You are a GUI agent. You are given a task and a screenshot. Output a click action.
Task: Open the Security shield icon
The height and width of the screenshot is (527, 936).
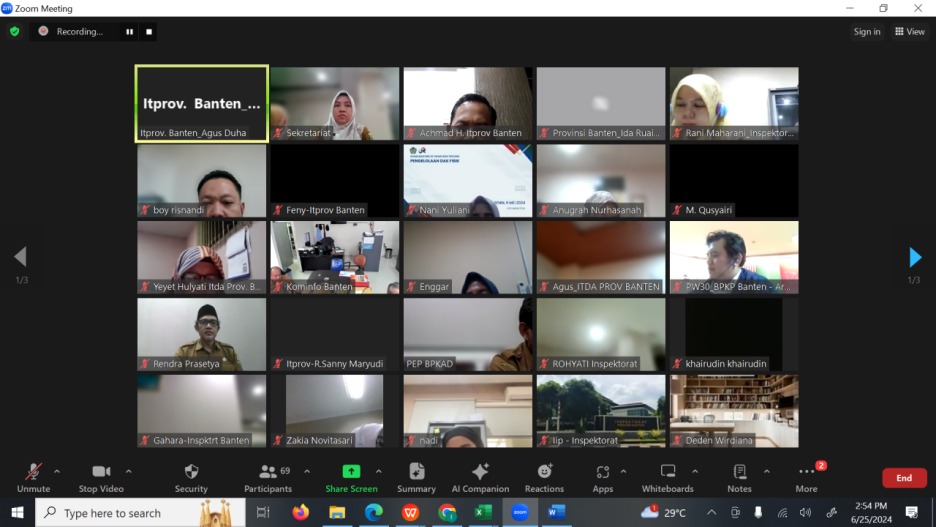[x=191, y=472]
